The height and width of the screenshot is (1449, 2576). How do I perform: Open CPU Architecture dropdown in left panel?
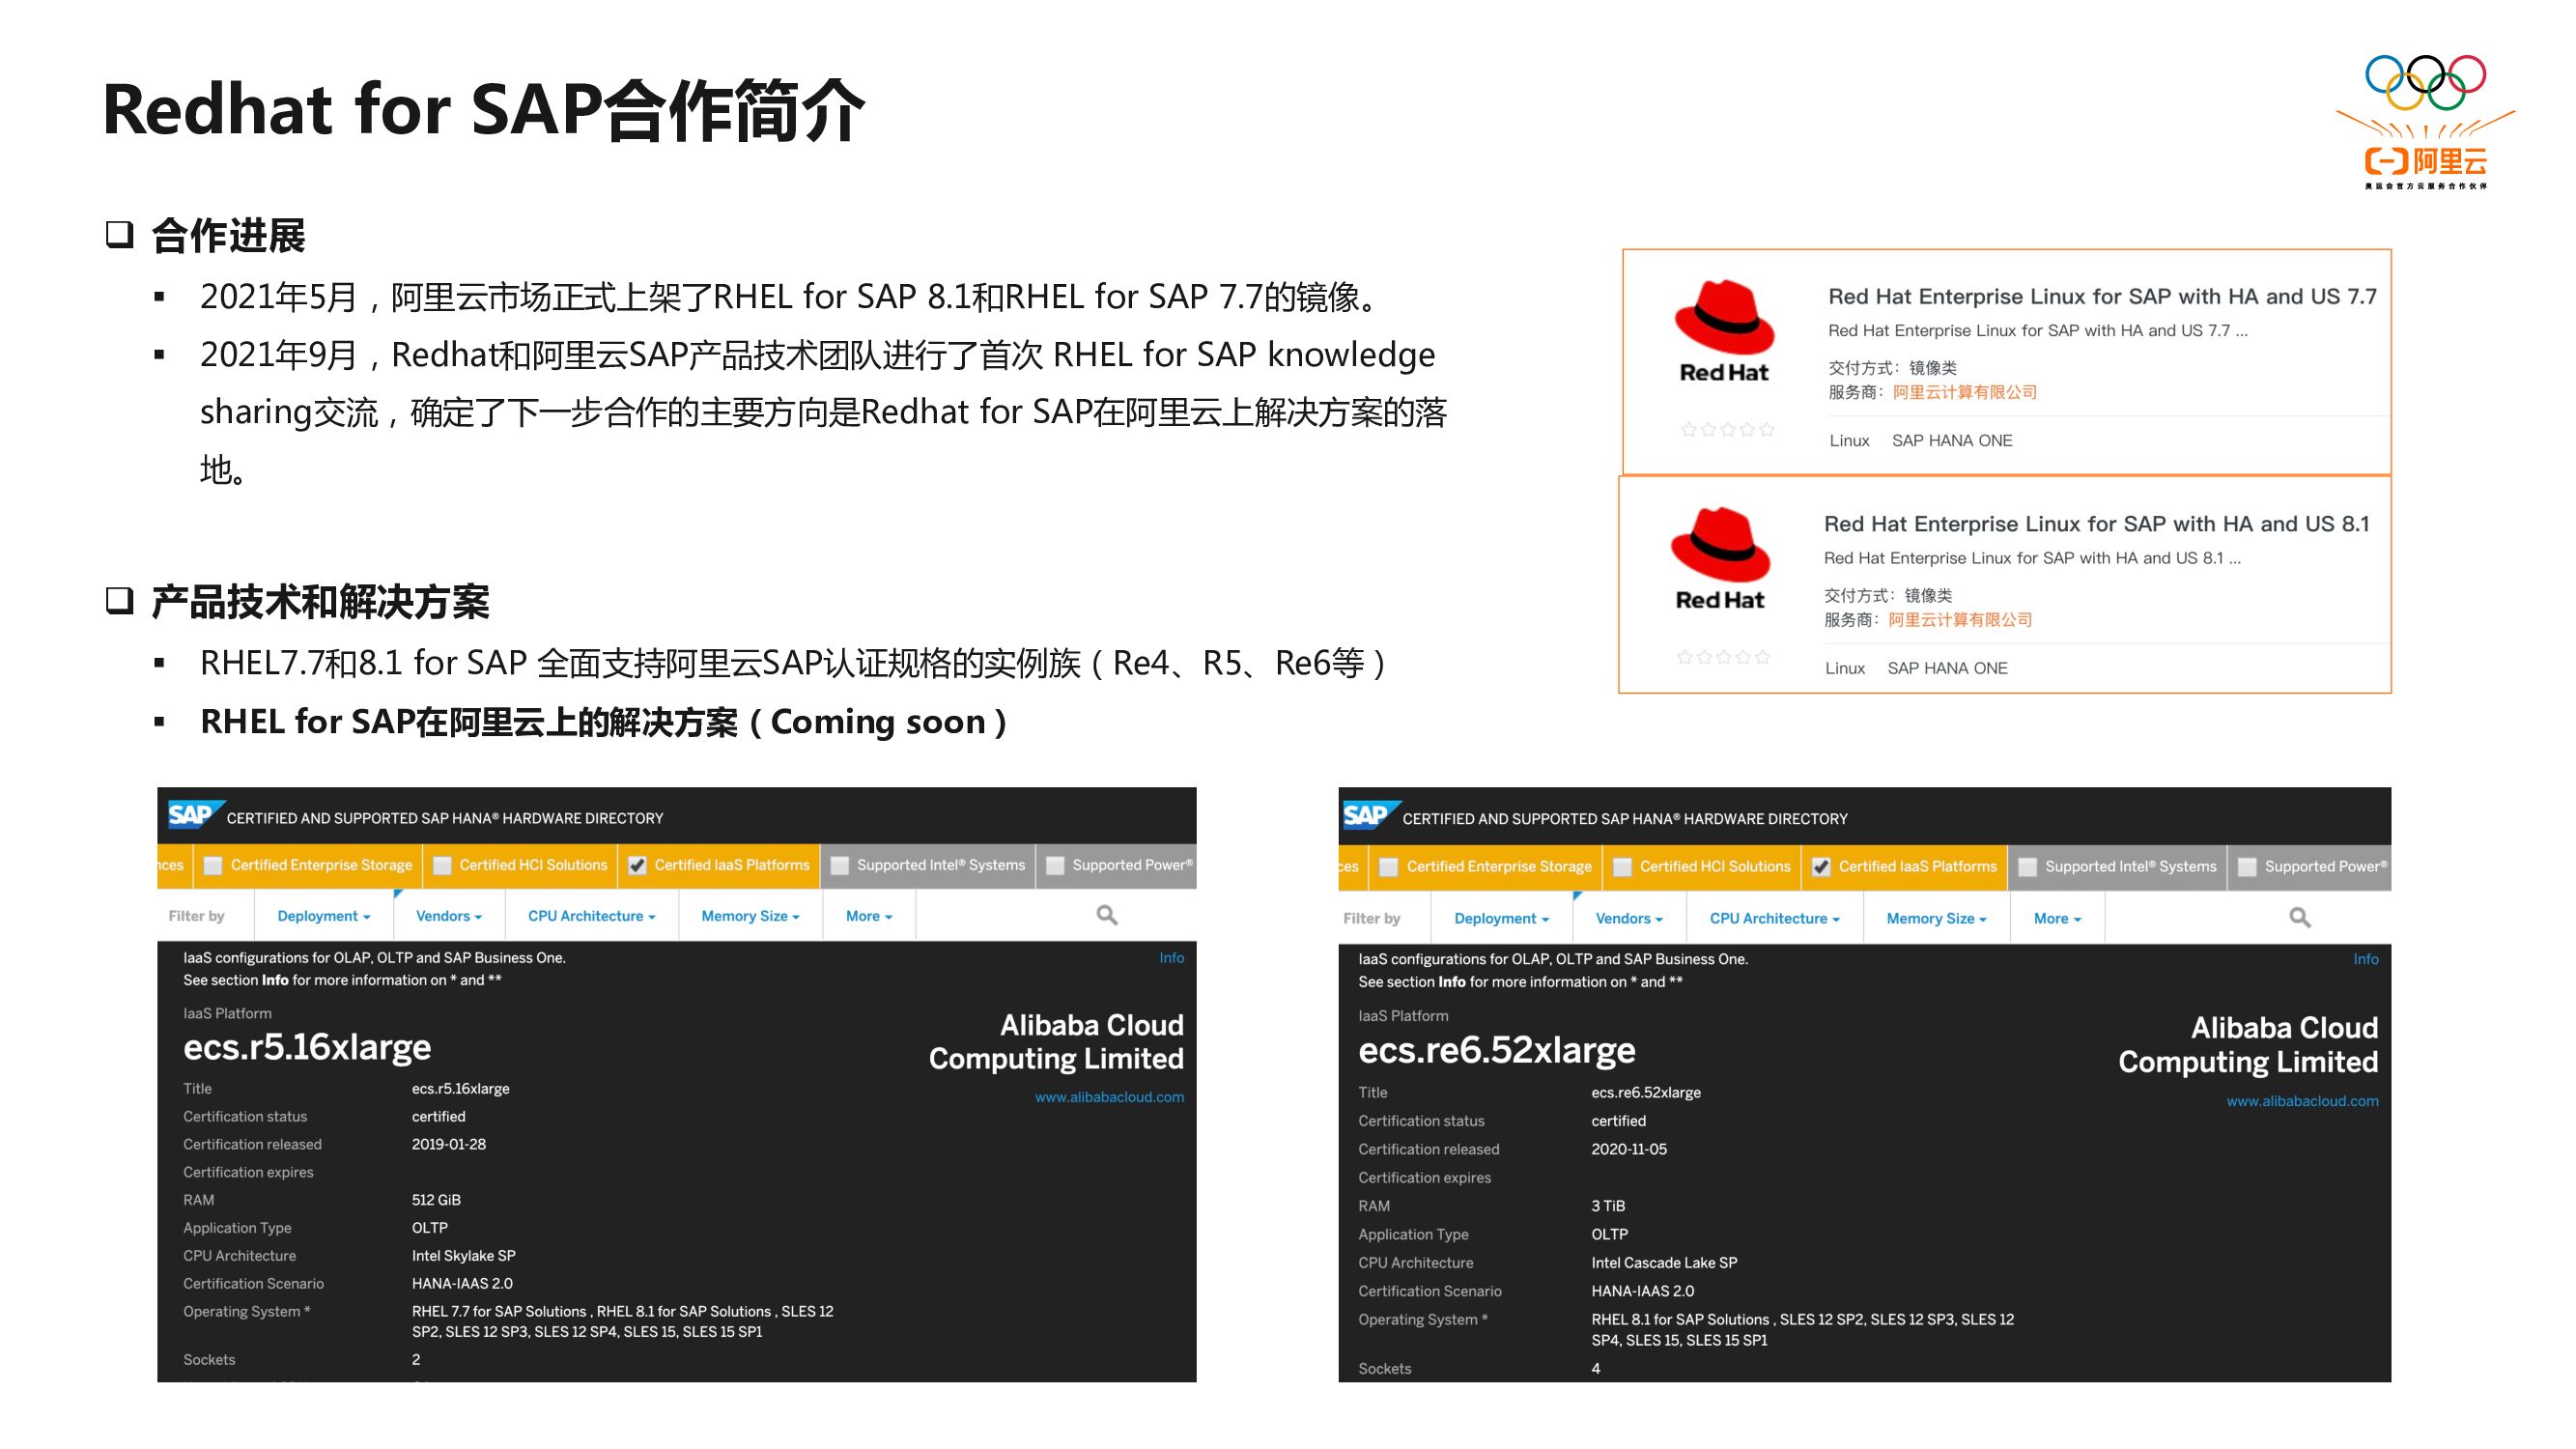[x=591, y=916]
